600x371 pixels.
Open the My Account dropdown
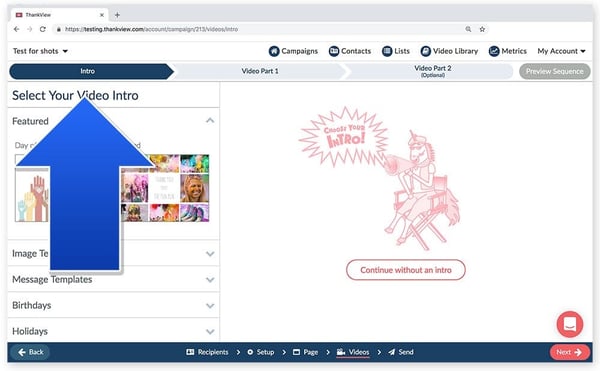(561, 51)
